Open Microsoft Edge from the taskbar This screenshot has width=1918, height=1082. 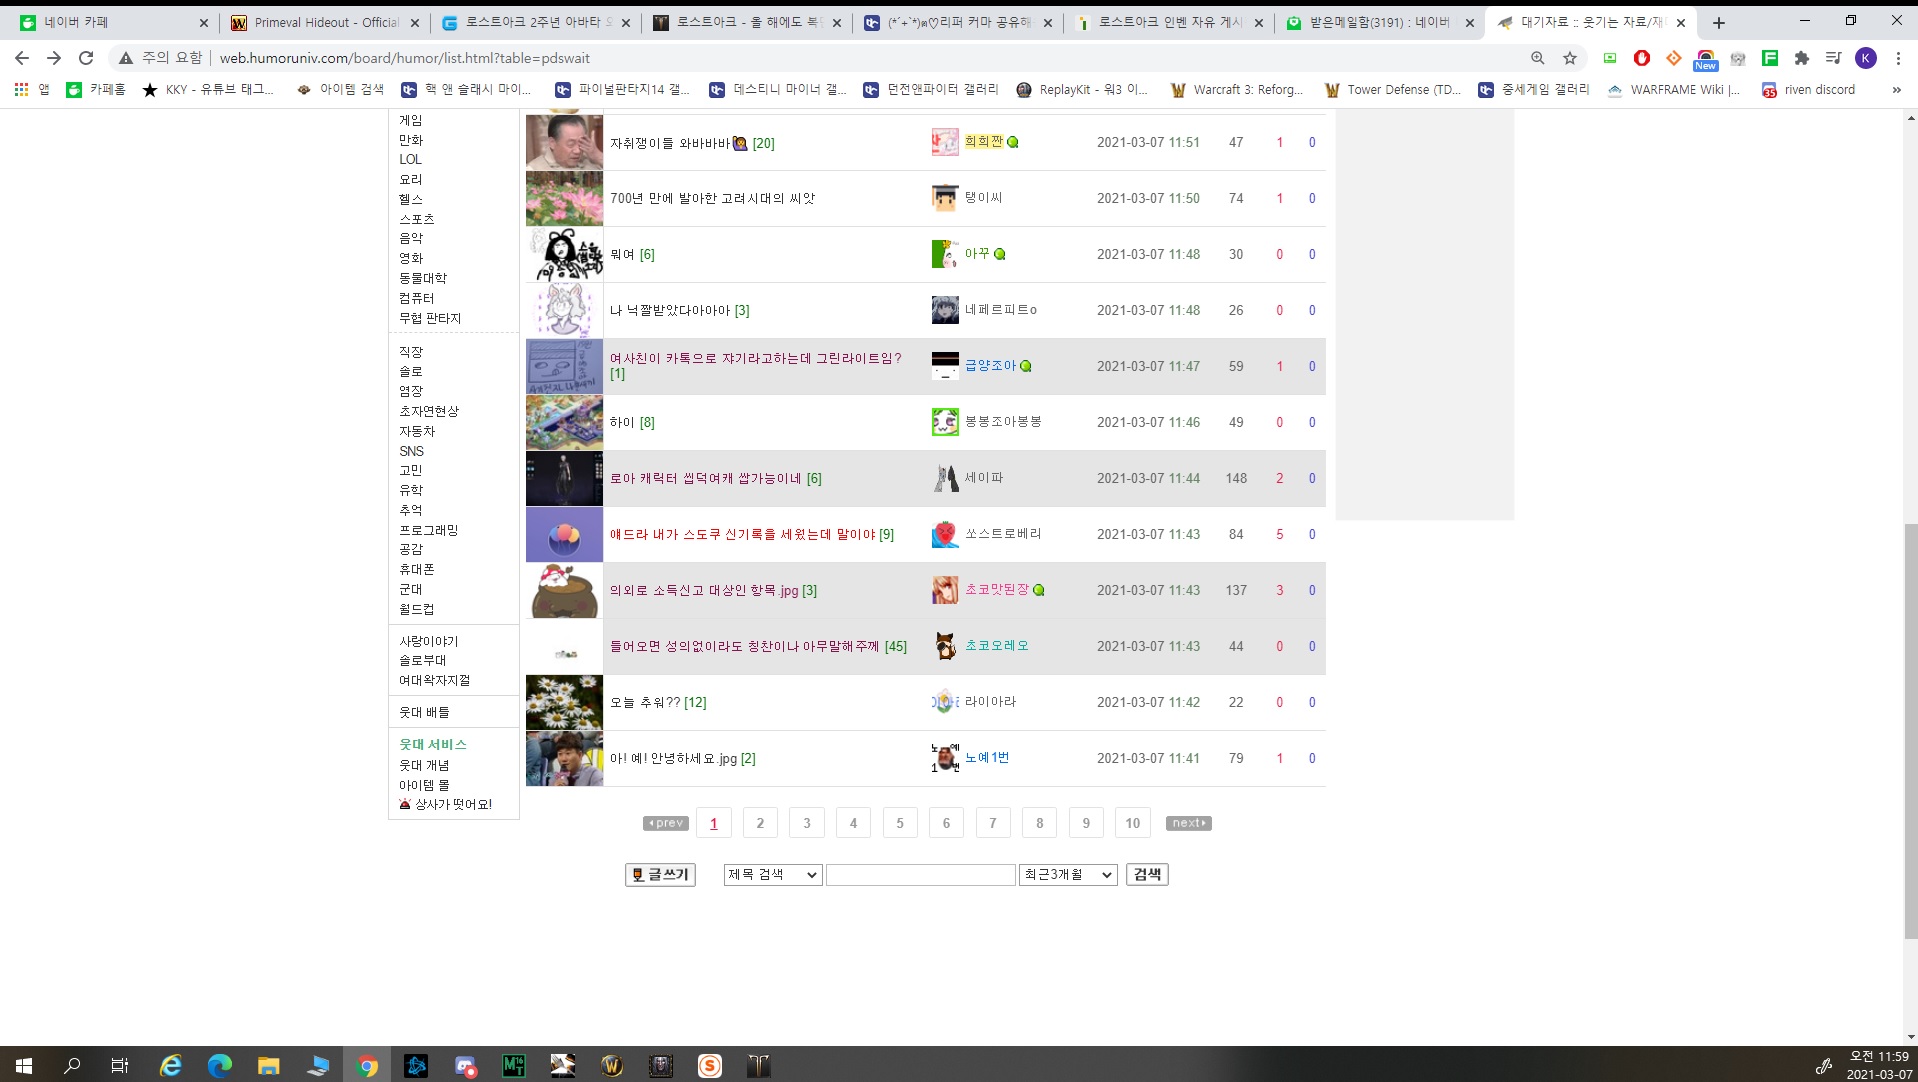(219, 1065)
